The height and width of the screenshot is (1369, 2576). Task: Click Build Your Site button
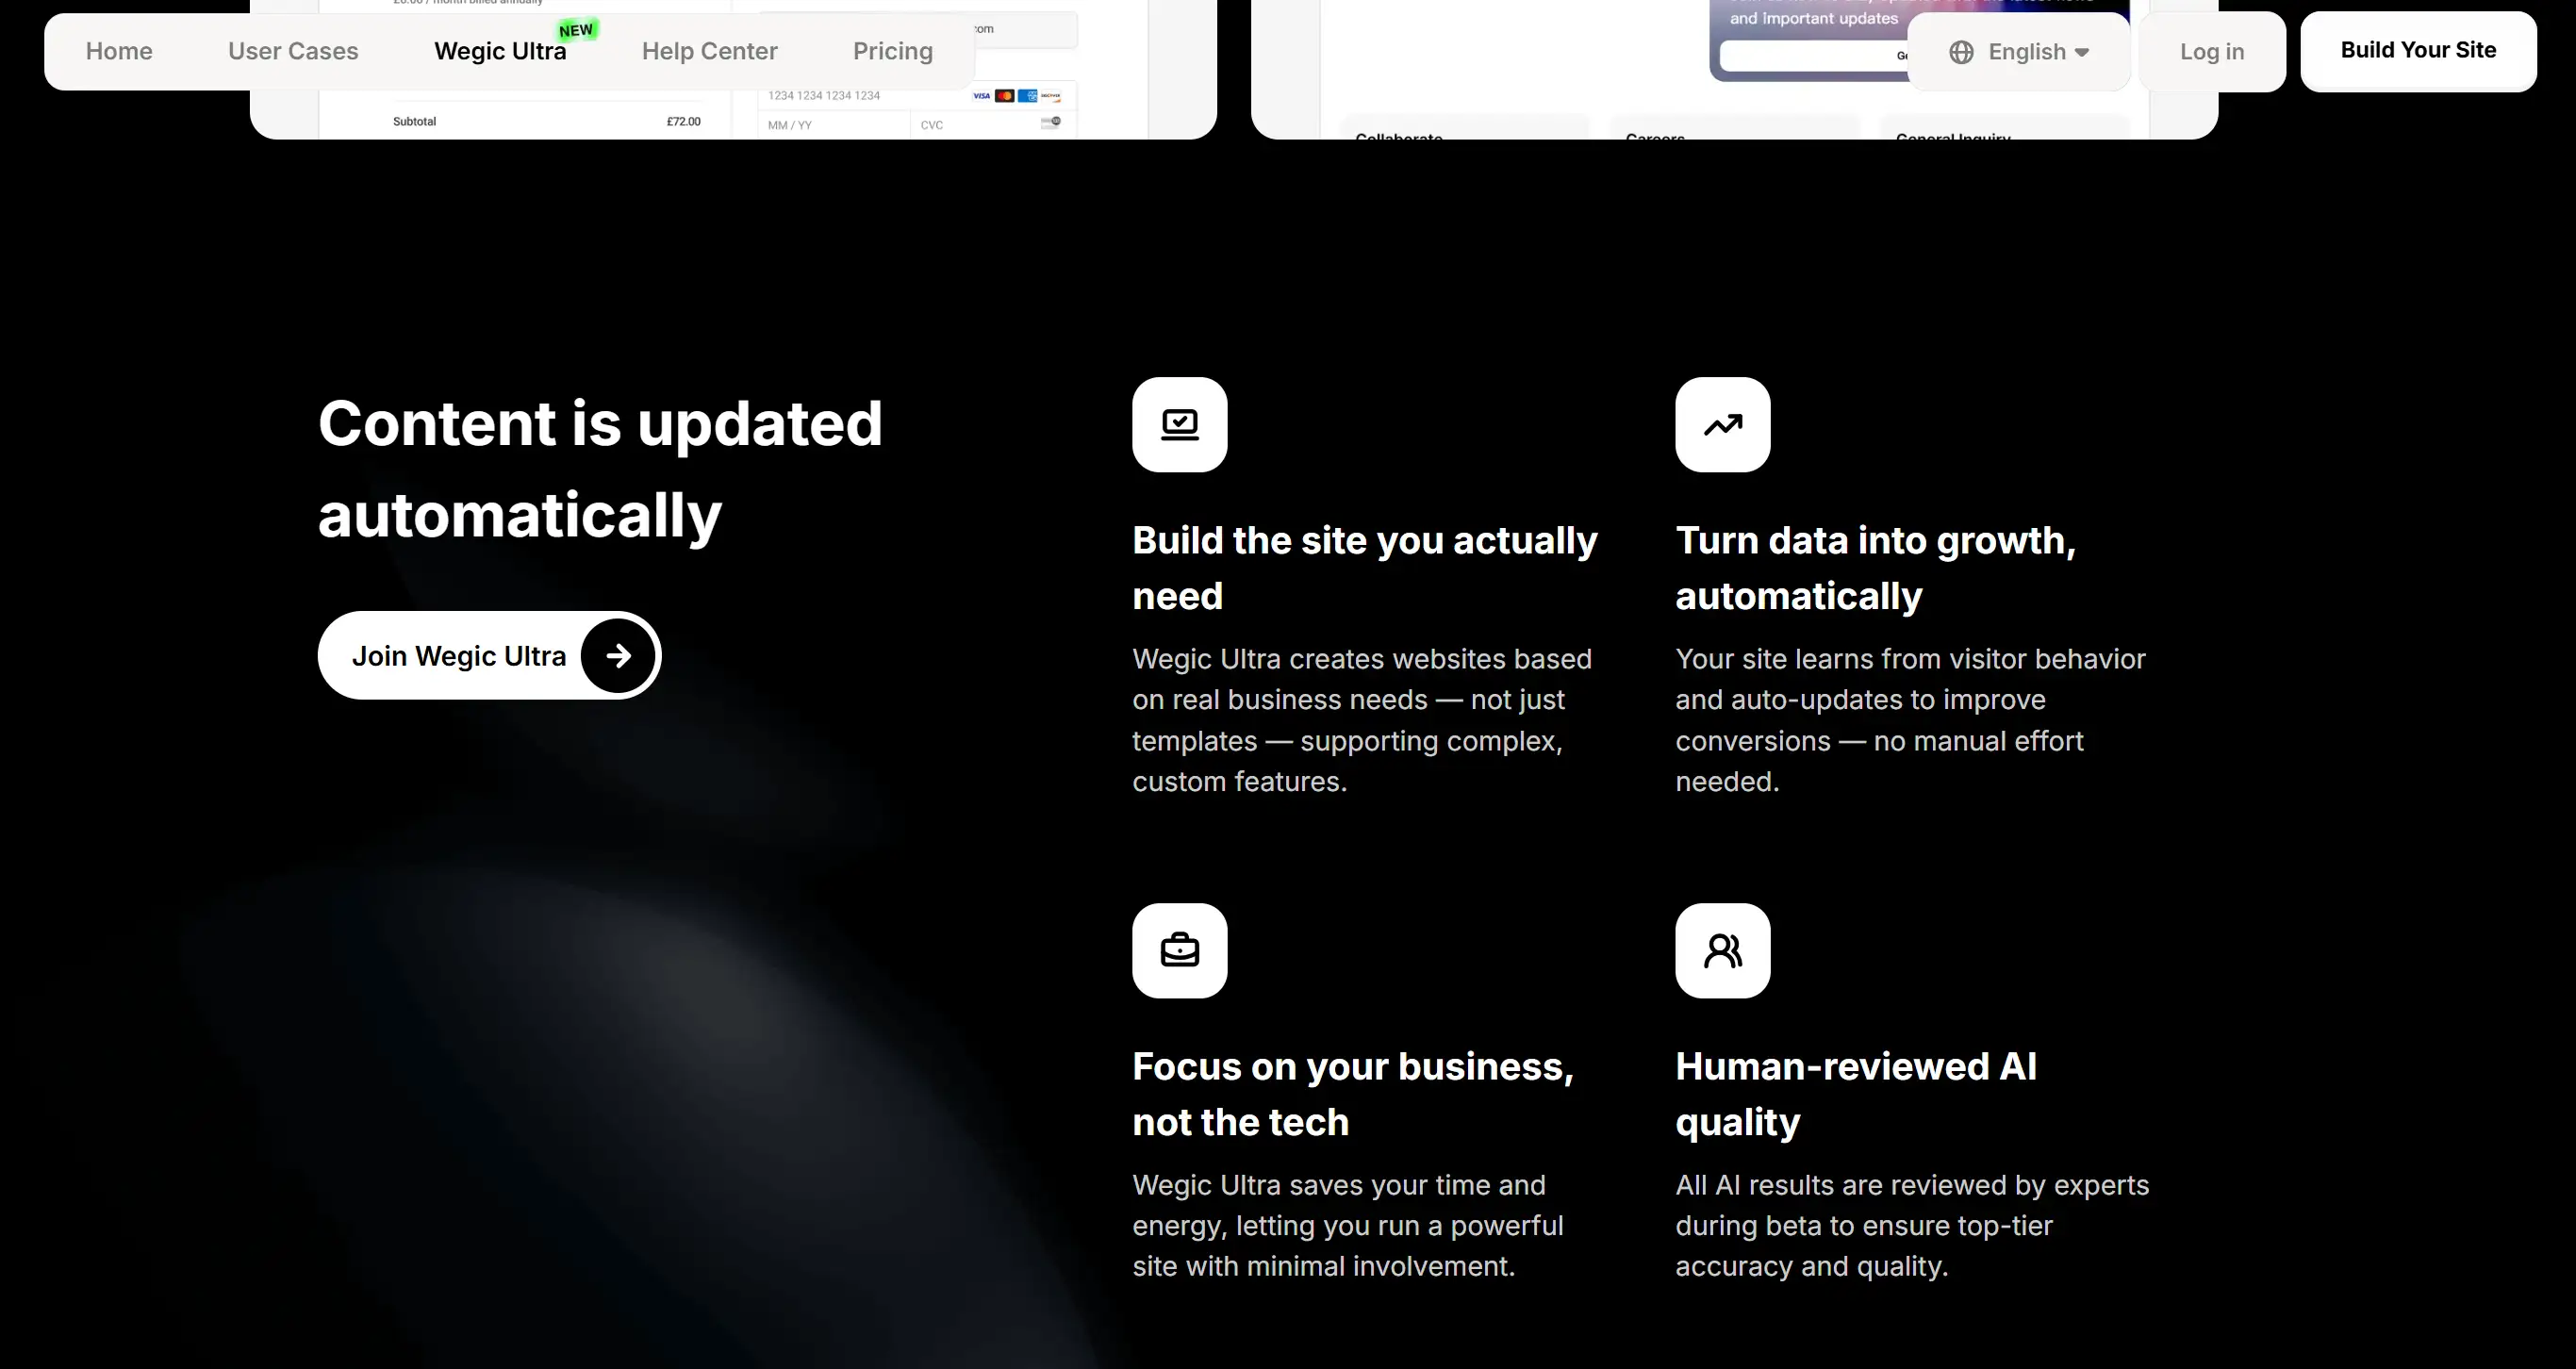pos(2418,51)
